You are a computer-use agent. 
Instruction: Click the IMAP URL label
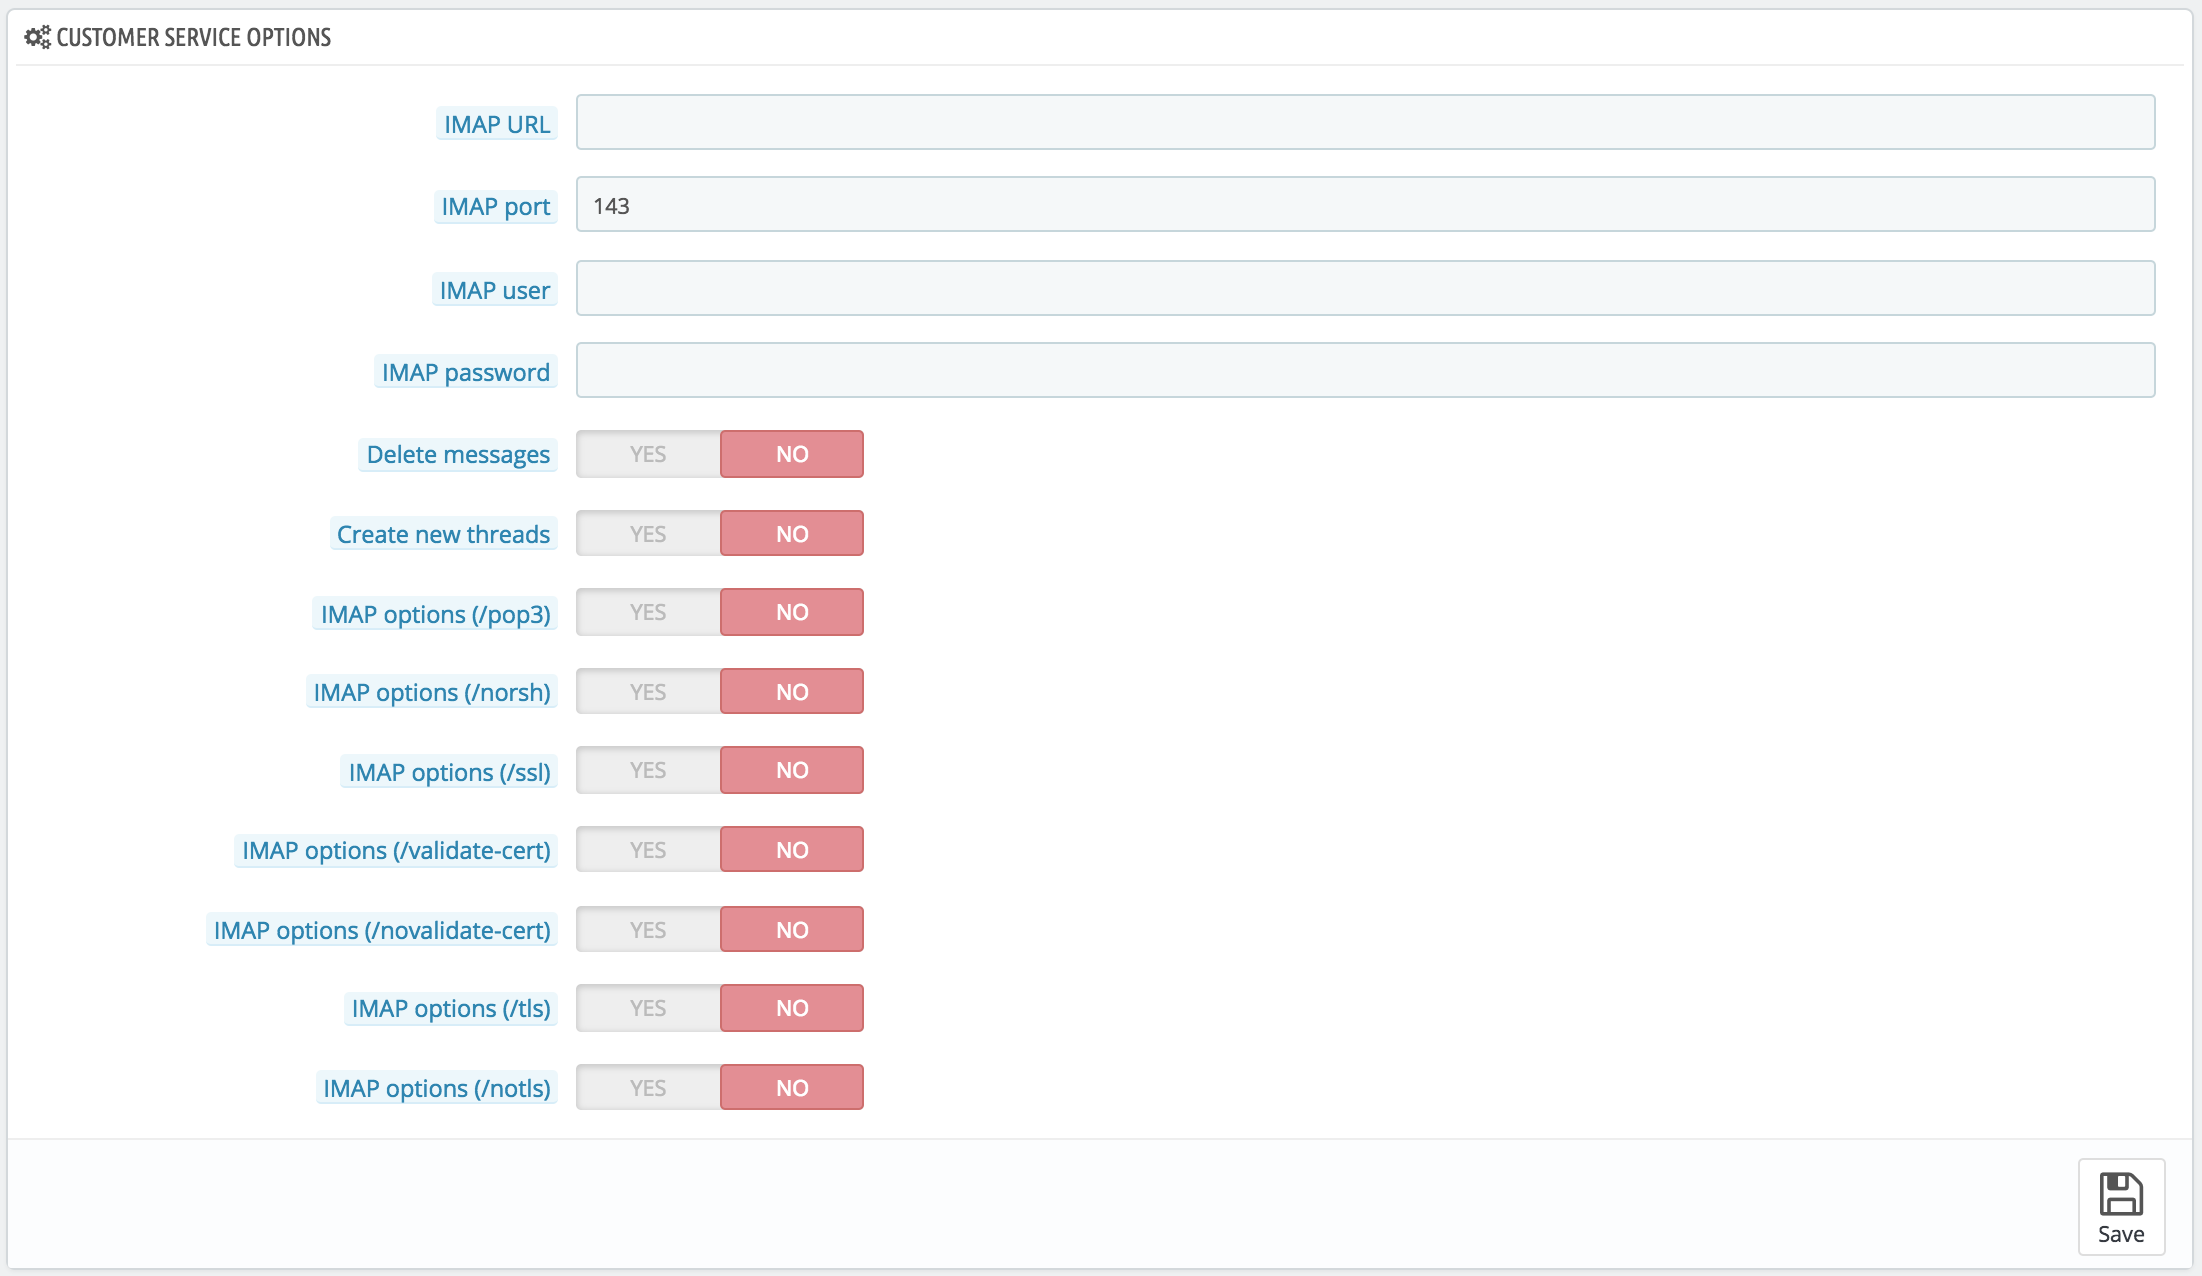click(x=497, y=125)
